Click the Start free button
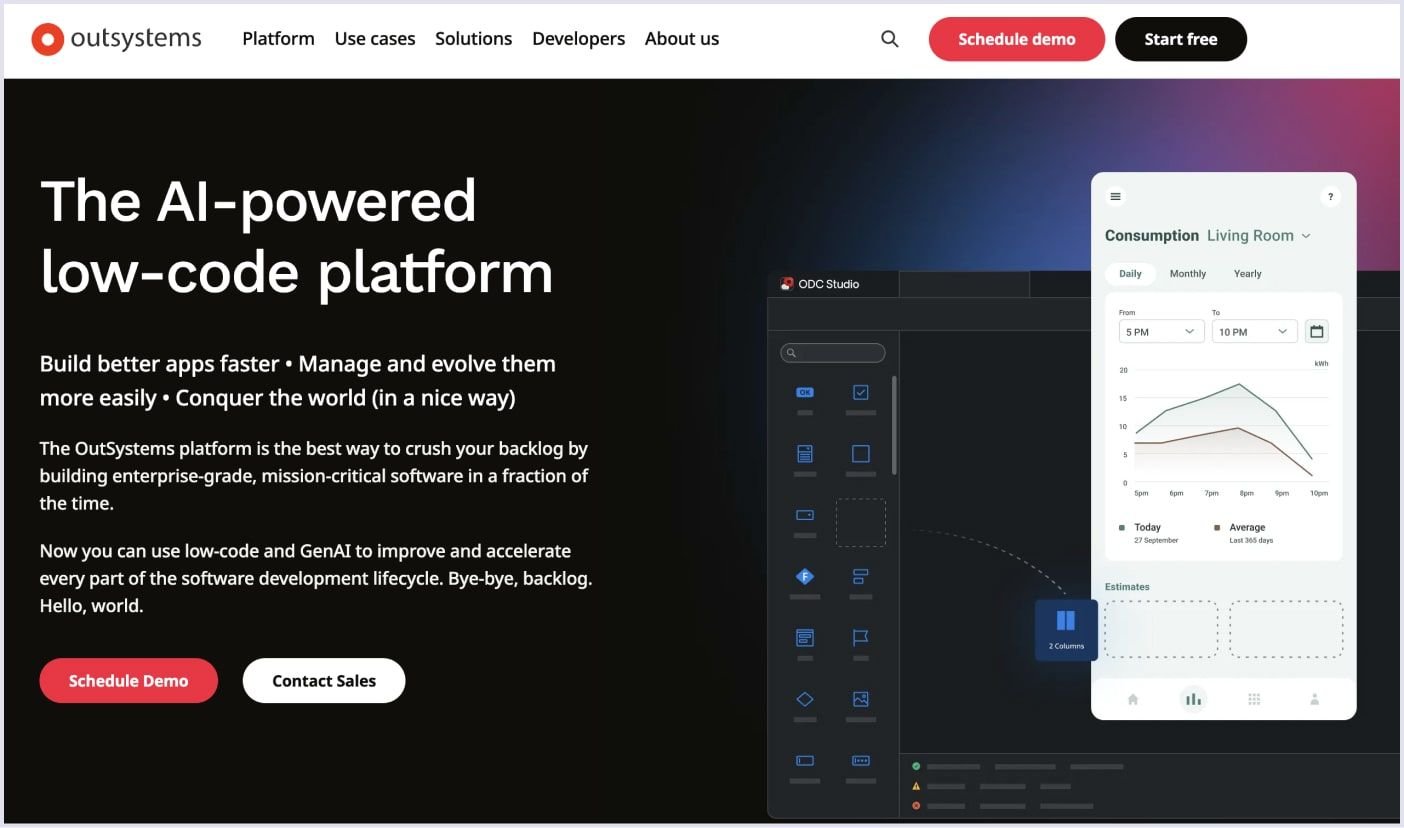Screen dimensions: 1404x828 click(x=1181, y=39)
